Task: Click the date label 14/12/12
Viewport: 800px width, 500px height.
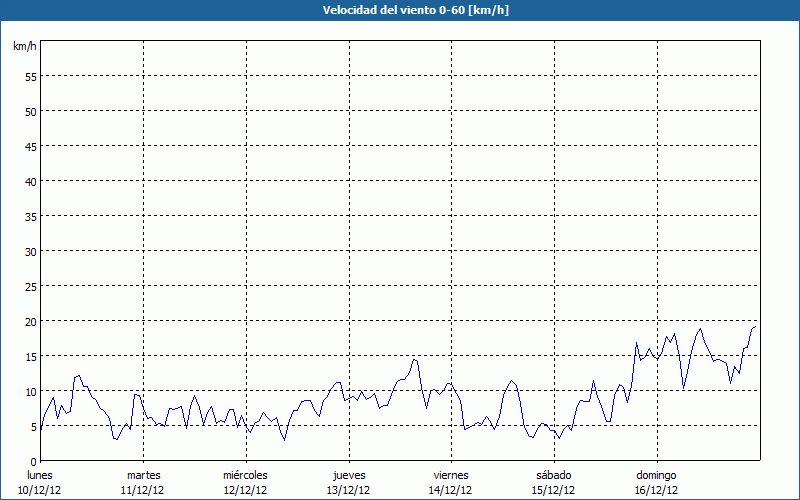Action: [451, 490]
